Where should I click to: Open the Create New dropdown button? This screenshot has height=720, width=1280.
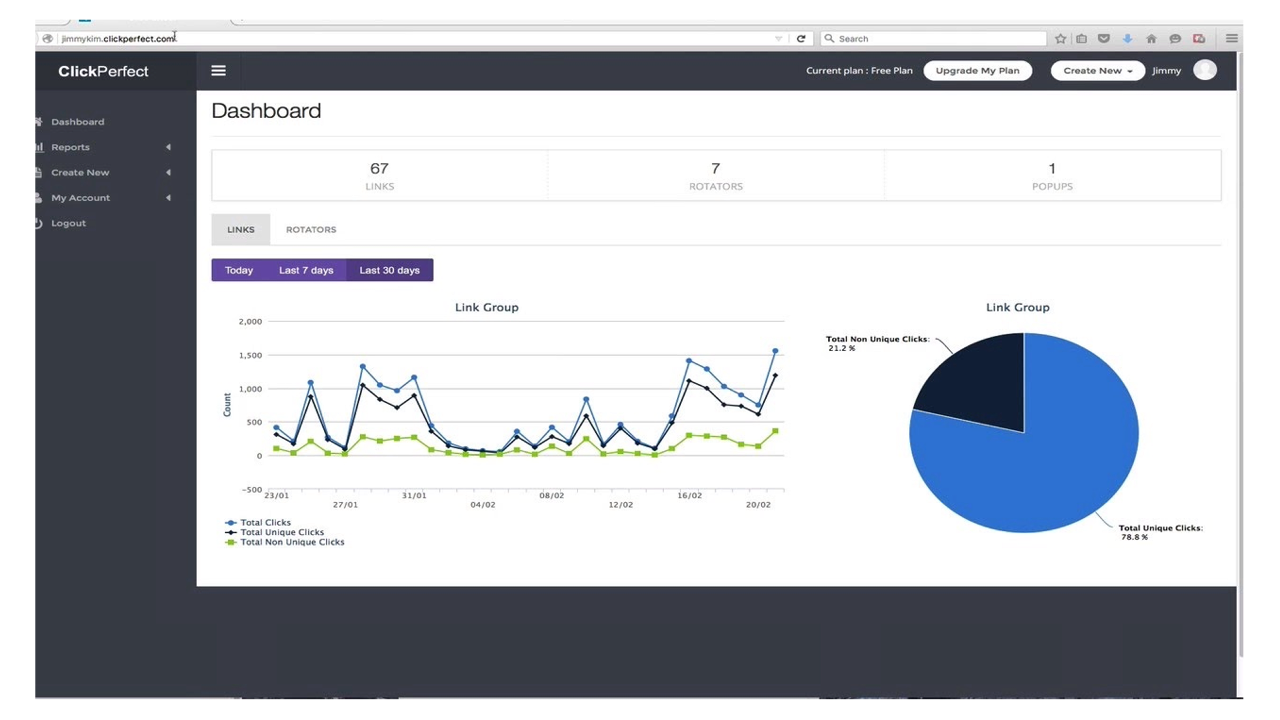tap(1098, 70)
